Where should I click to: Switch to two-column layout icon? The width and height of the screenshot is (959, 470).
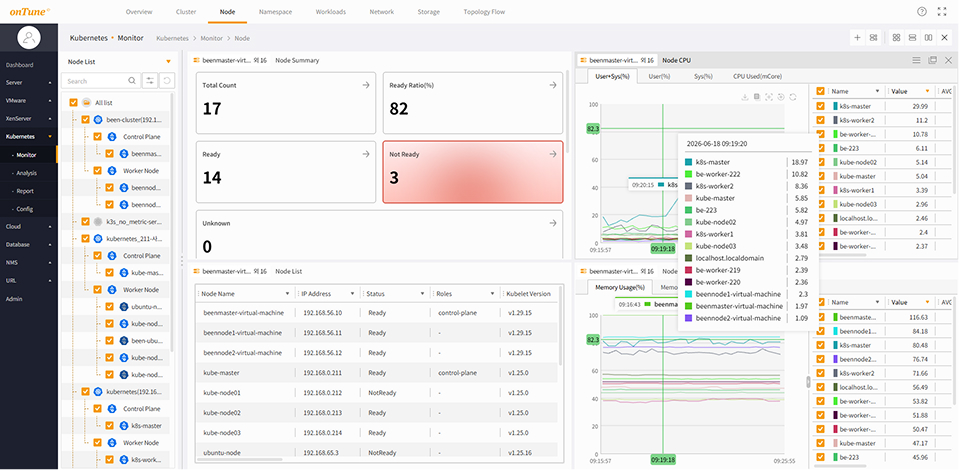[929, 38]
